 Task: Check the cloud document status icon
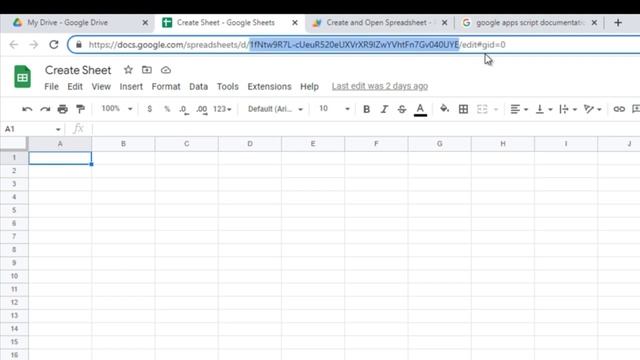(166, 70)
